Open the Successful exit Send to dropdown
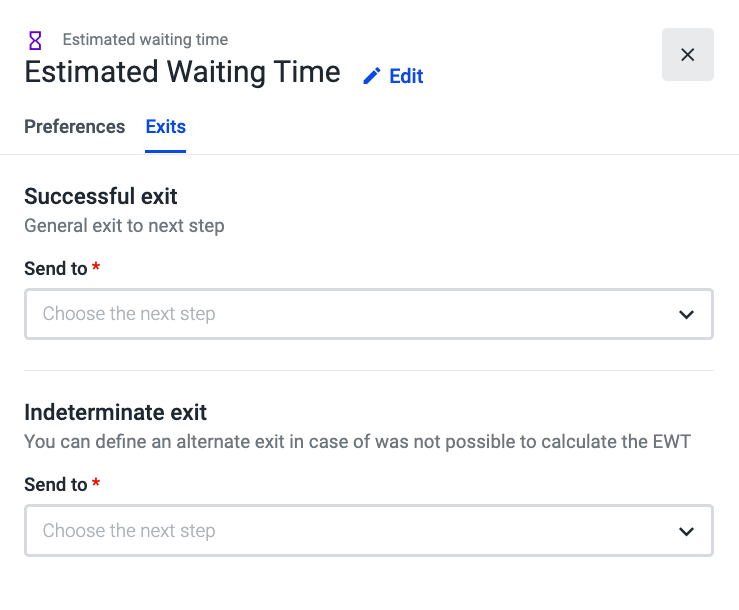 click(x=369, y=314)
